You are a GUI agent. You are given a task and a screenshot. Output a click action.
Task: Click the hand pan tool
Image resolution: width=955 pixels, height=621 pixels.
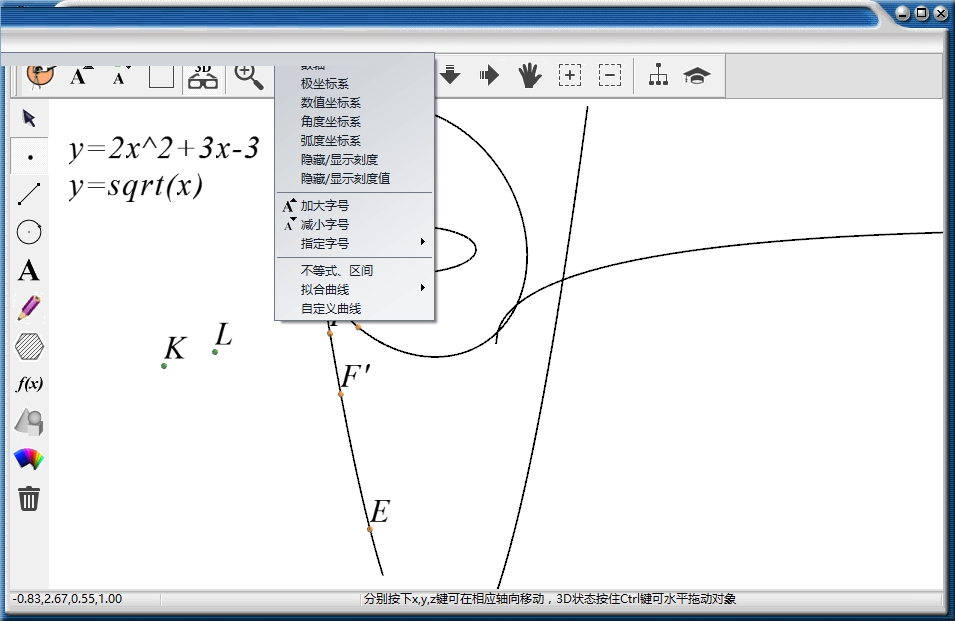click(529, 76)
